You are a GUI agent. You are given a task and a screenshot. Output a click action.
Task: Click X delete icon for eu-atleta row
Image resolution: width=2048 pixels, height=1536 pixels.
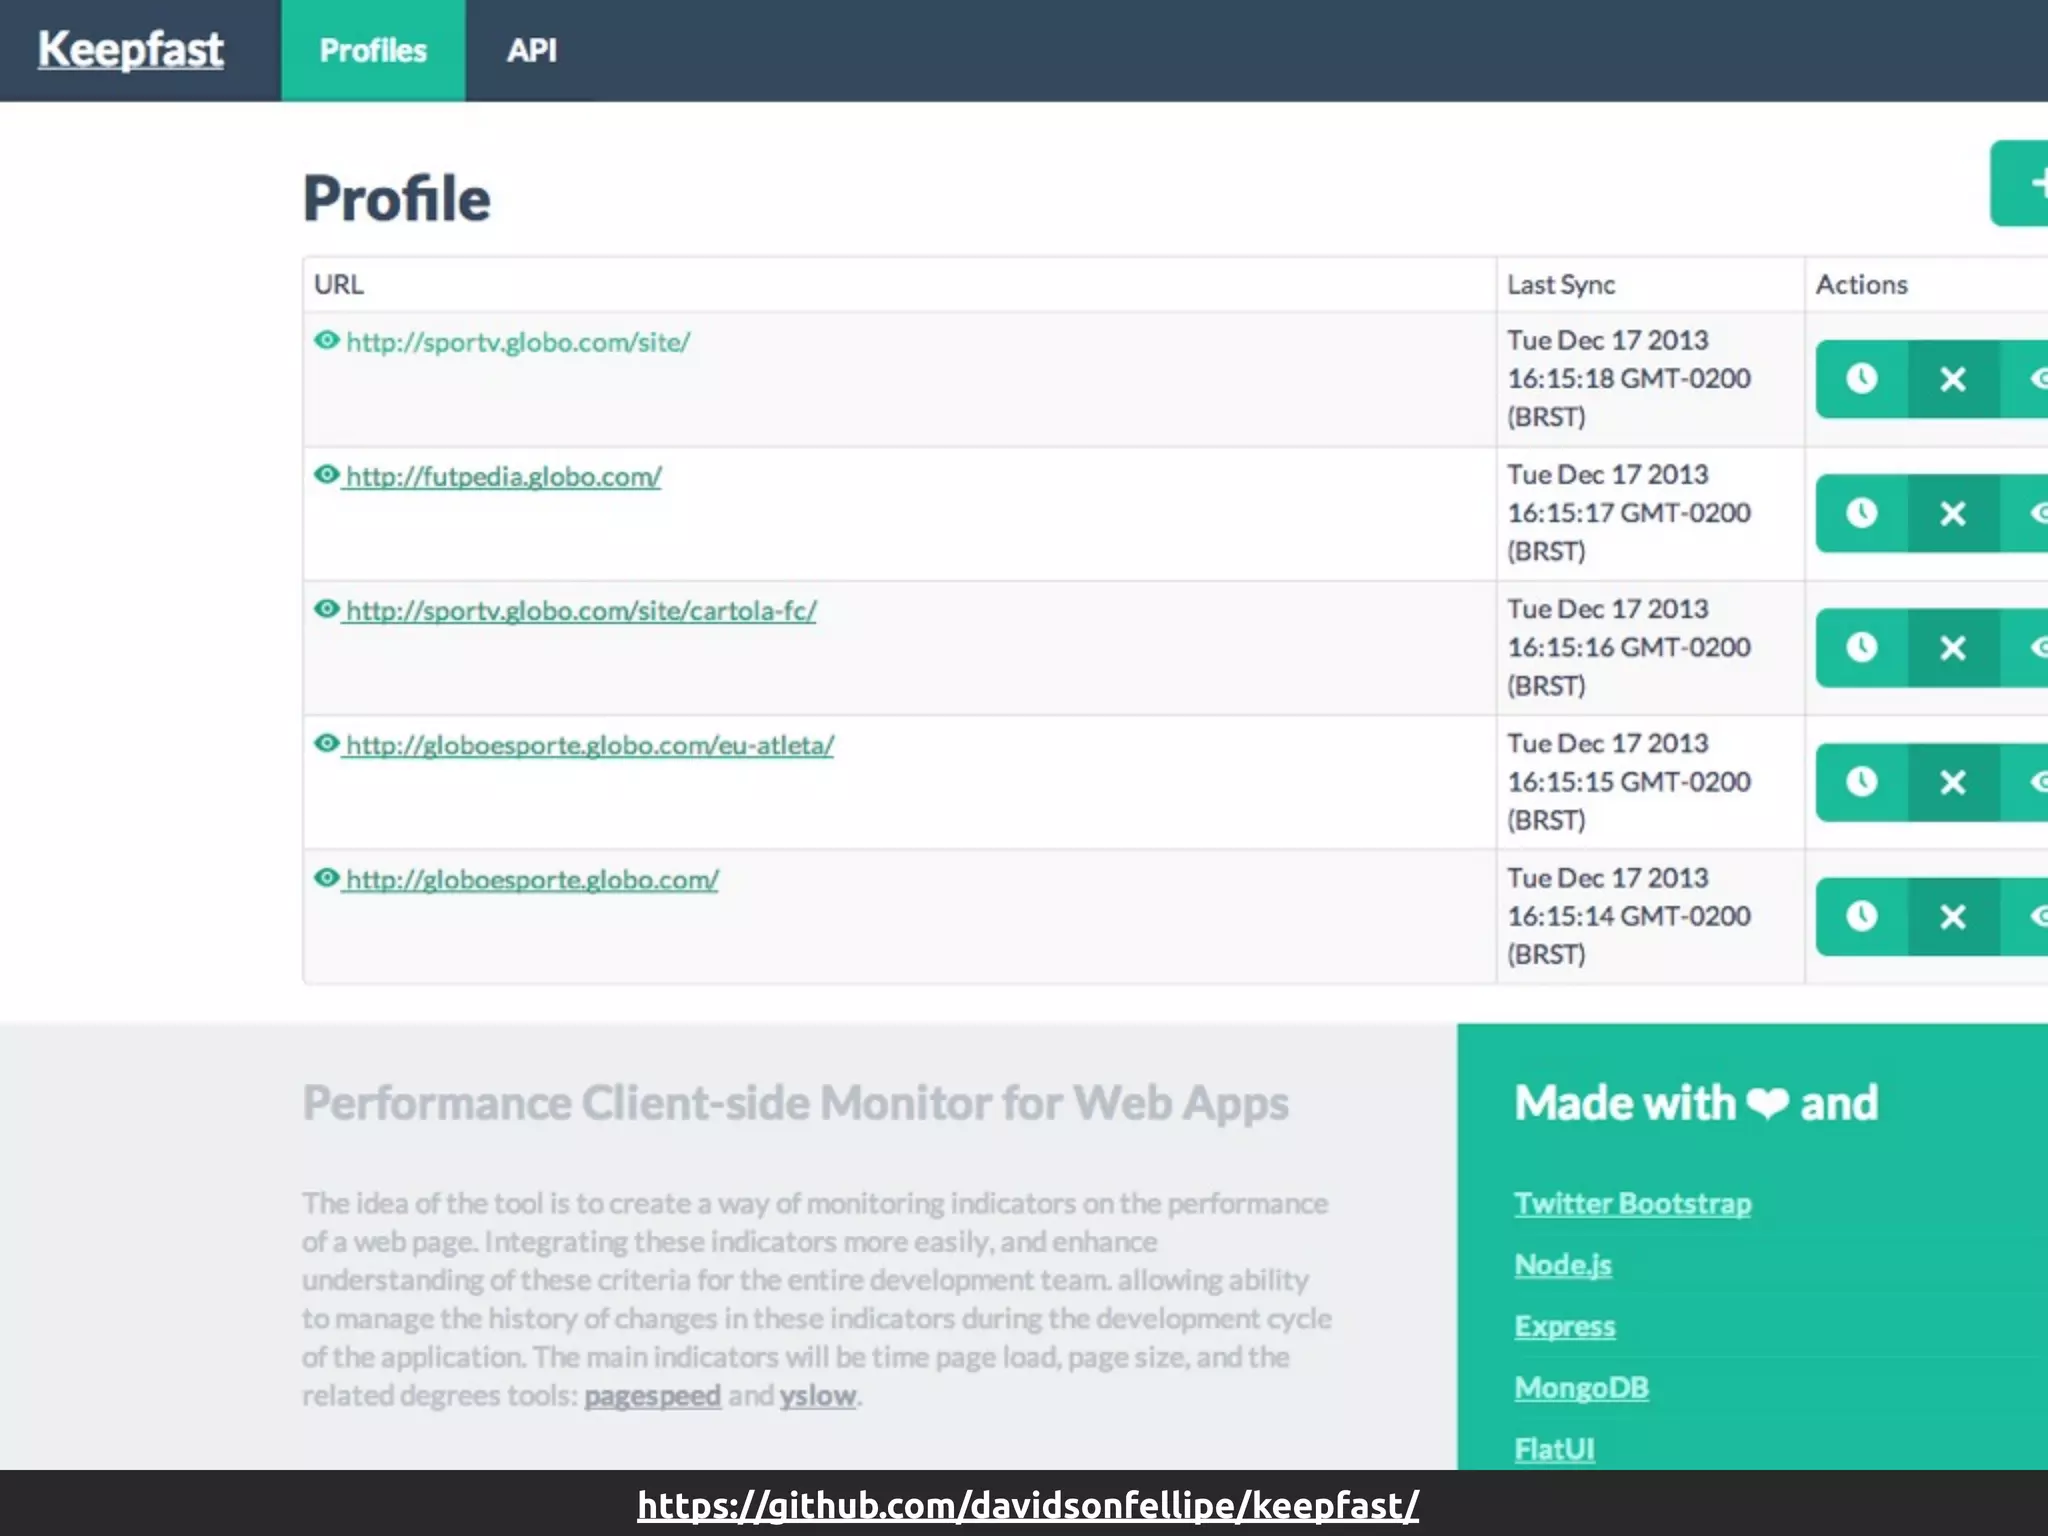[x=1952, y=782]
